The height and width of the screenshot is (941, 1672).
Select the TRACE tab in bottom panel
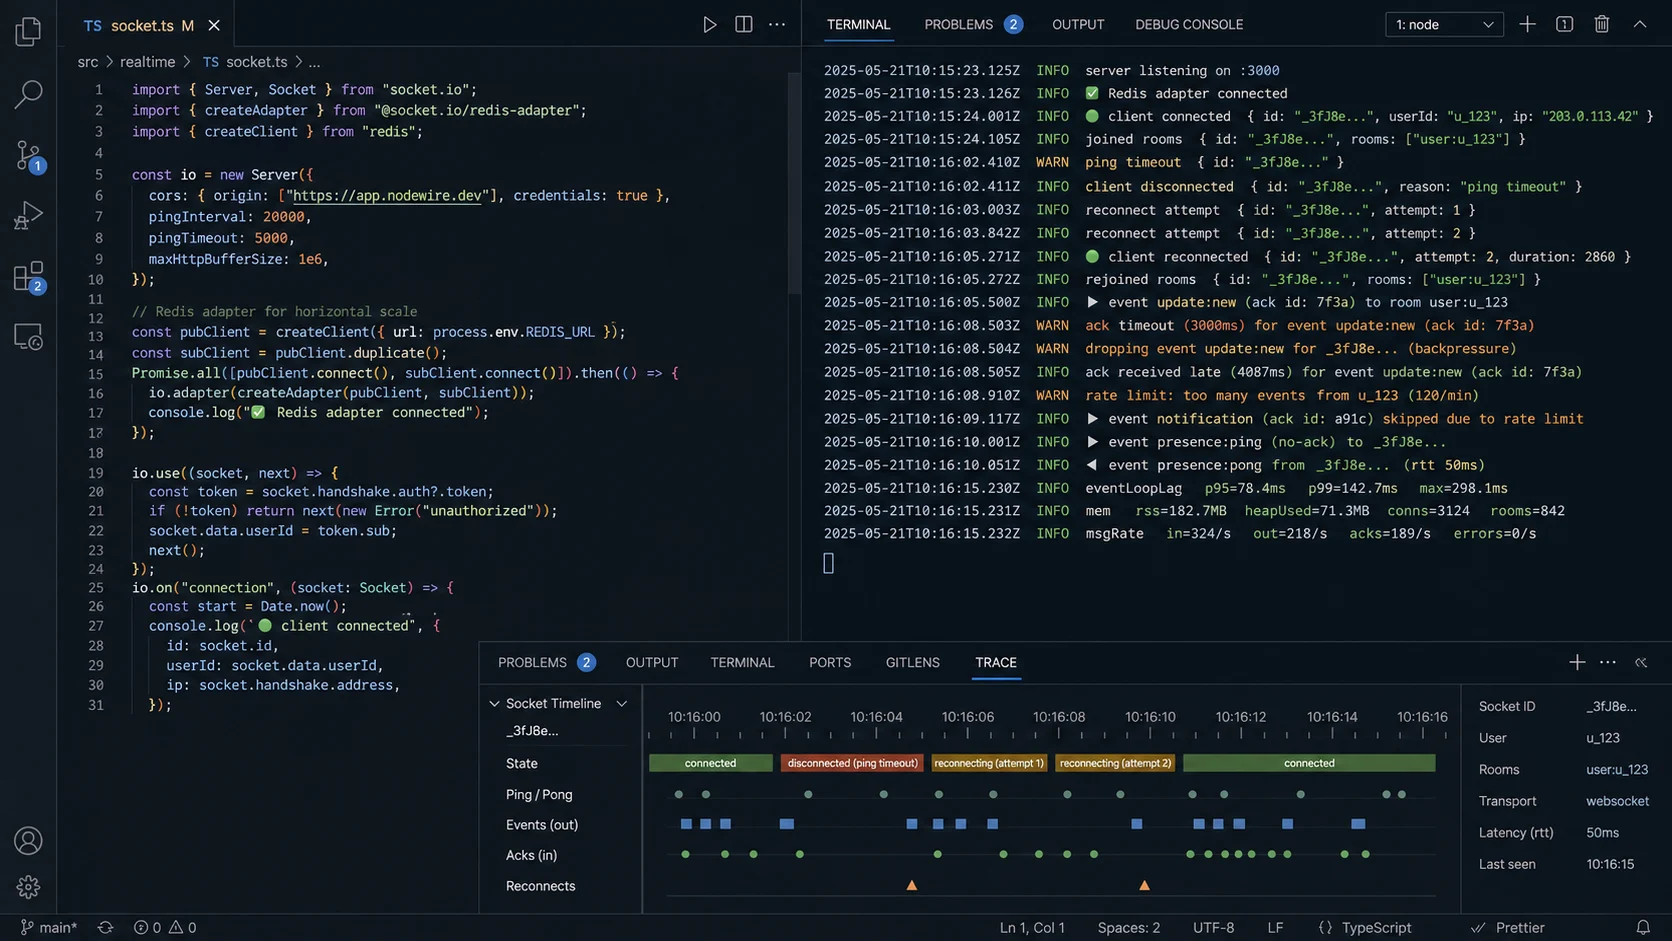(996, 662)
